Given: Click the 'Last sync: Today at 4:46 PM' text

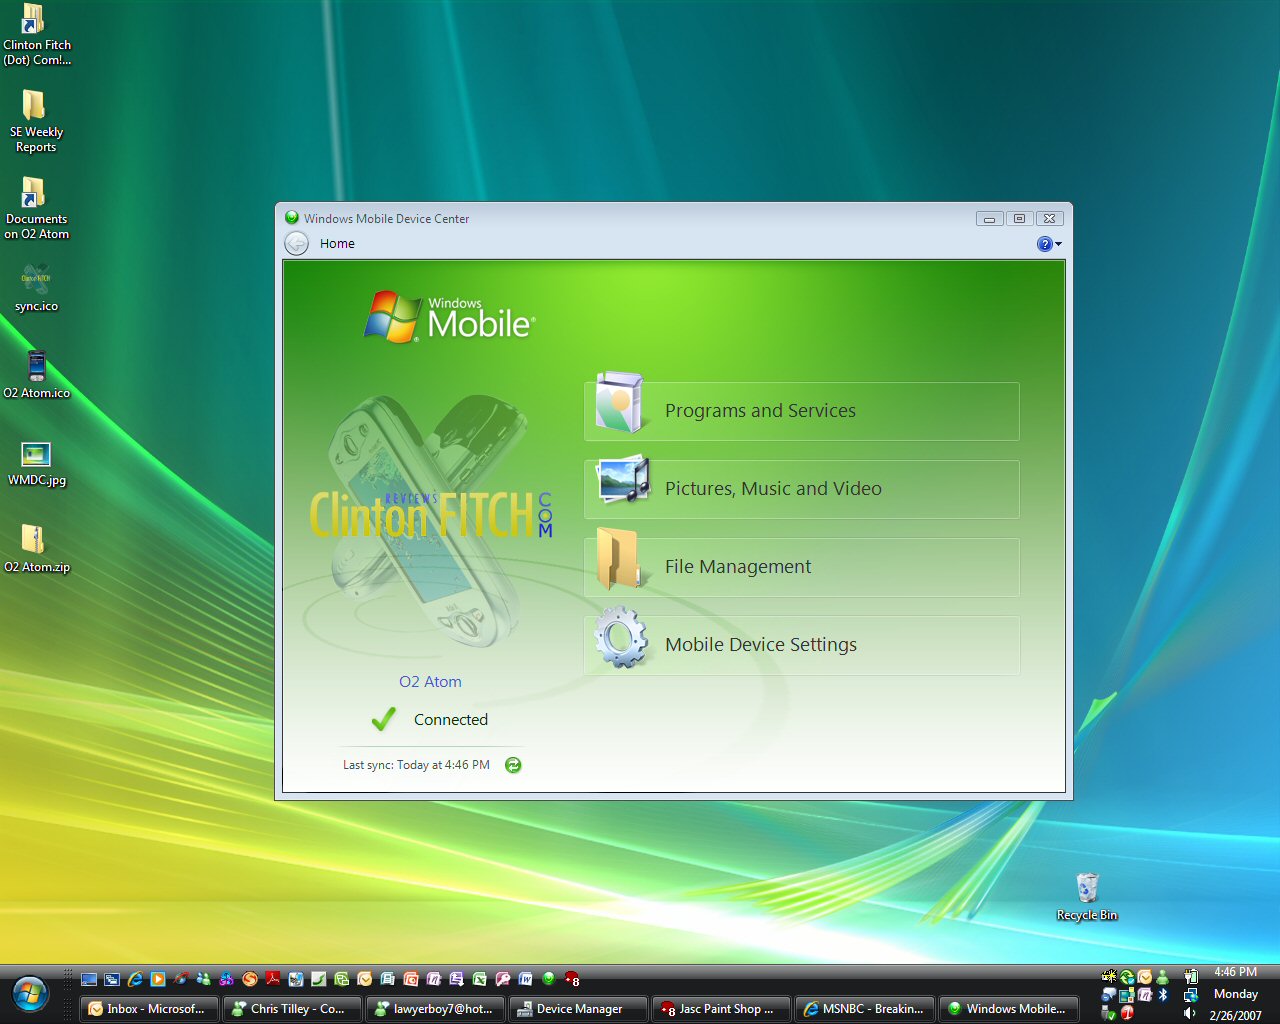Looking at the screenshot, I should [416, 765].
